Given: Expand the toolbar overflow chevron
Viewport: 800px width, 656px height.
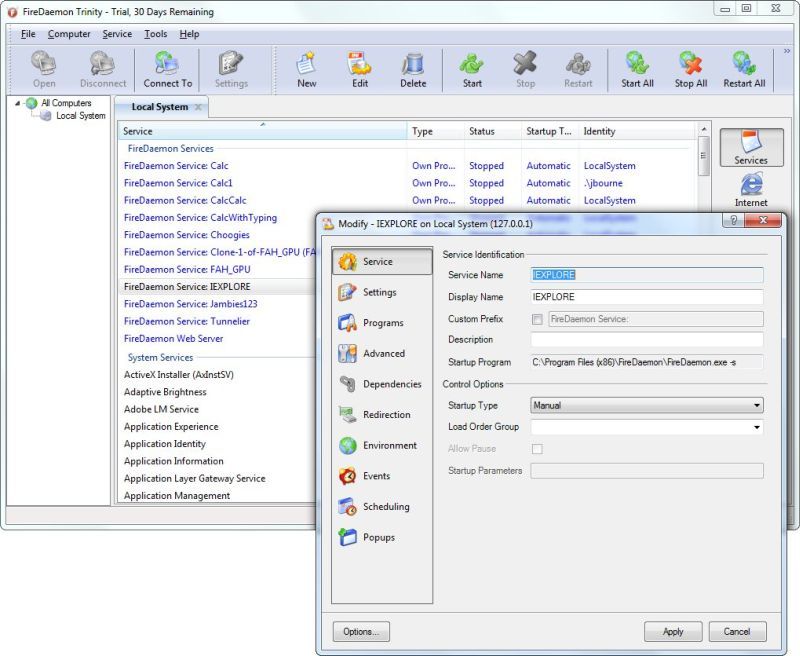Looking at the screenshot, I should [x=787, y=51].
